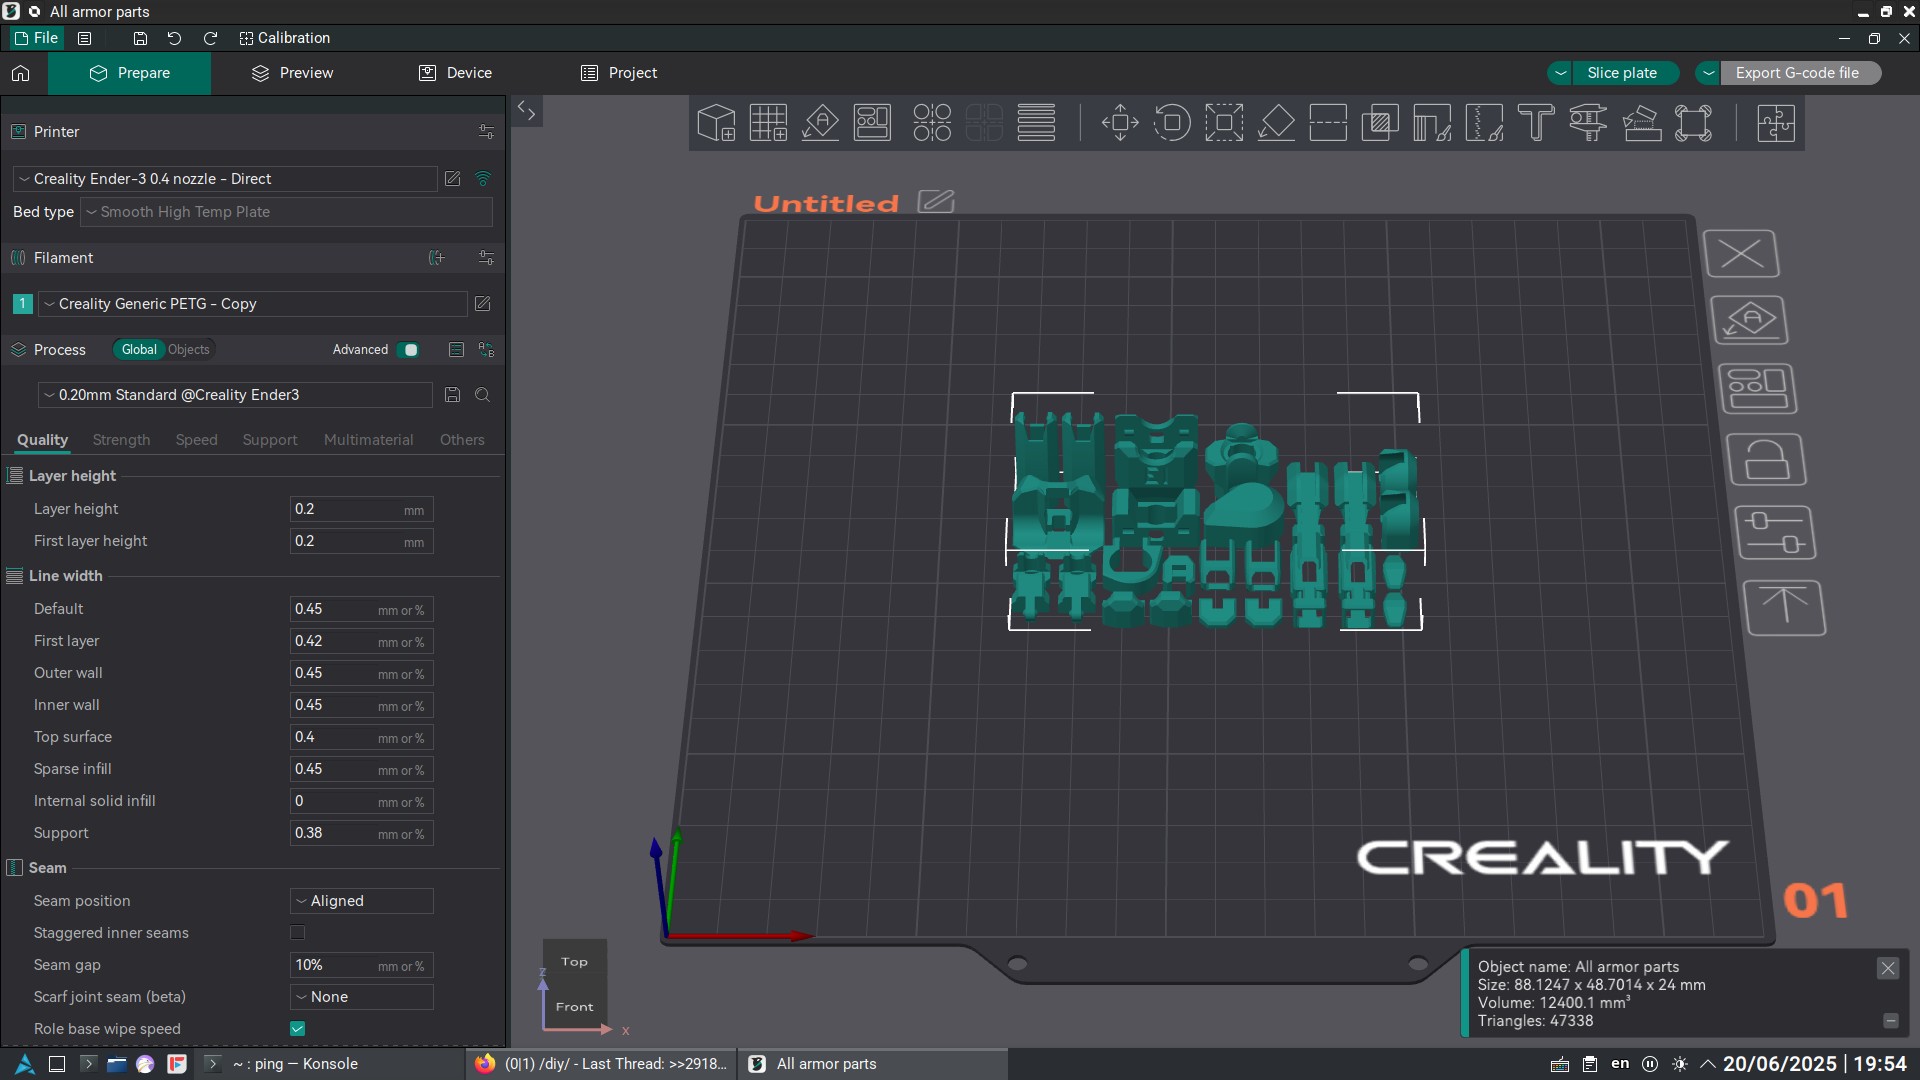Screen dimensions: 1920x1080
Task: Open the Support settings tab
Action: pos(270,440)
